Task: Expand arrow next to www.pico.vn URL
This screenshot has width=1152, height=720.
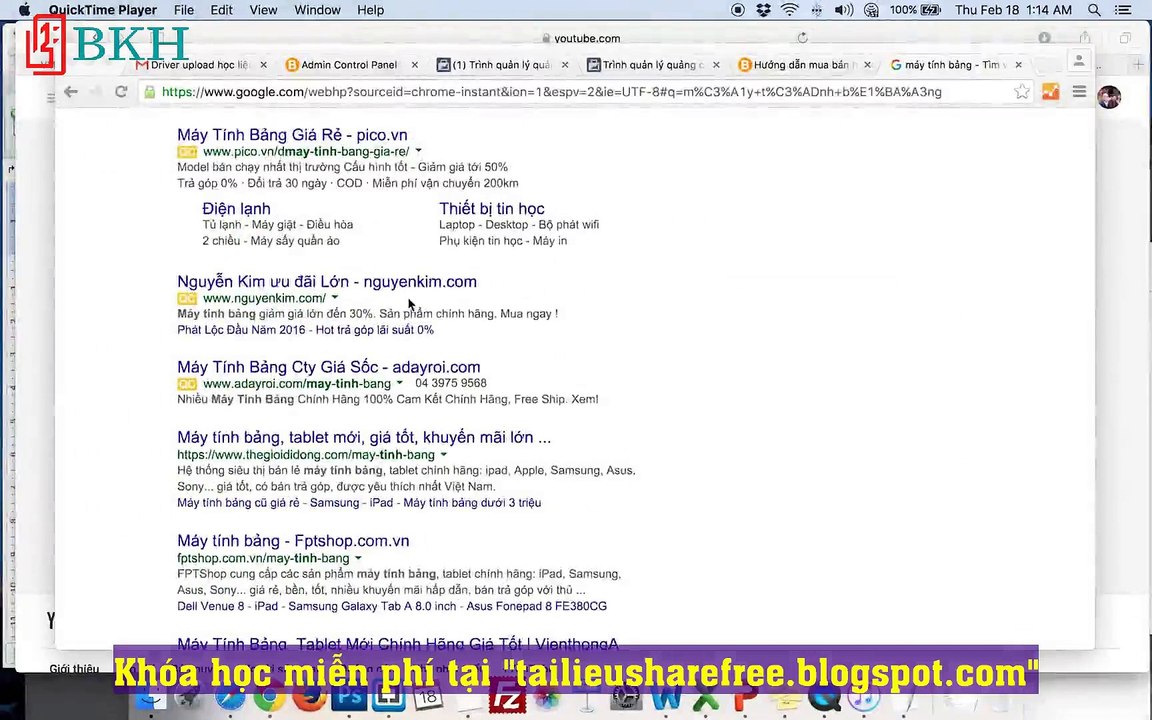Action: pyautogui.click(x=418, y=151)
